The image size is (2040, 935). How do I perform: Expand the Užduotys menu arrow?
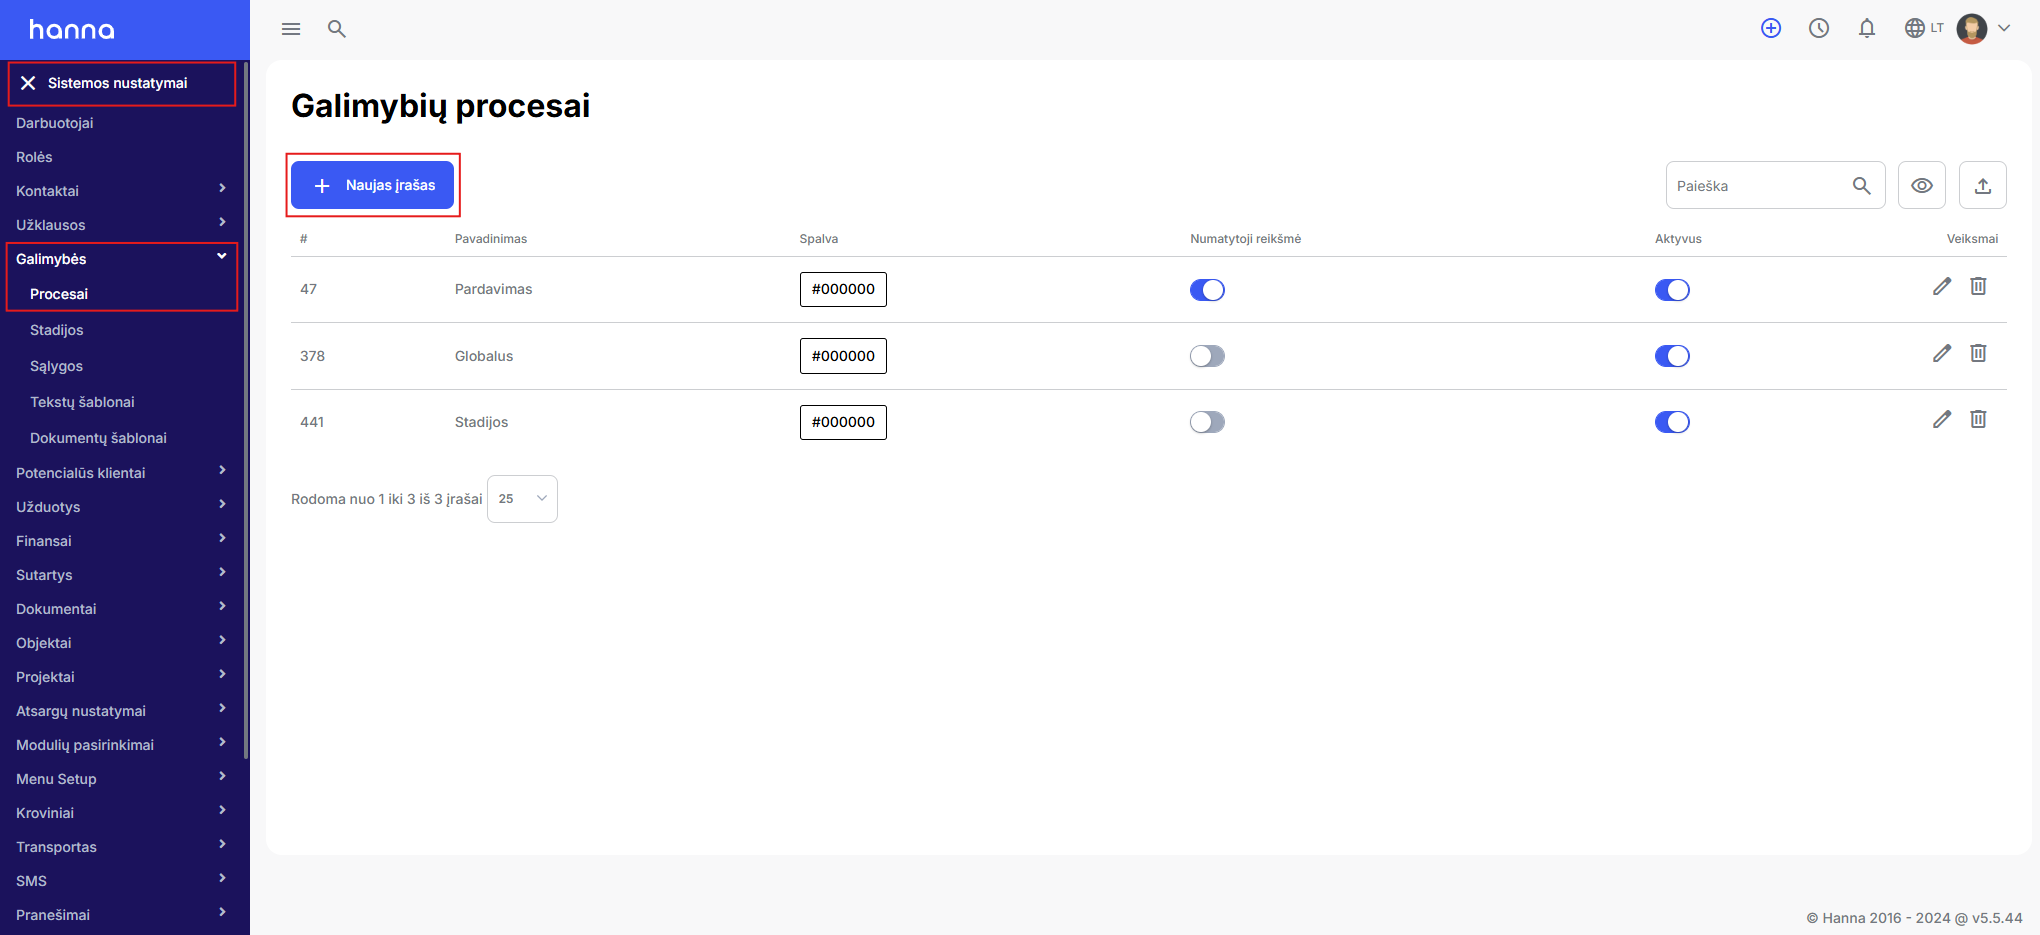point(222,505)
